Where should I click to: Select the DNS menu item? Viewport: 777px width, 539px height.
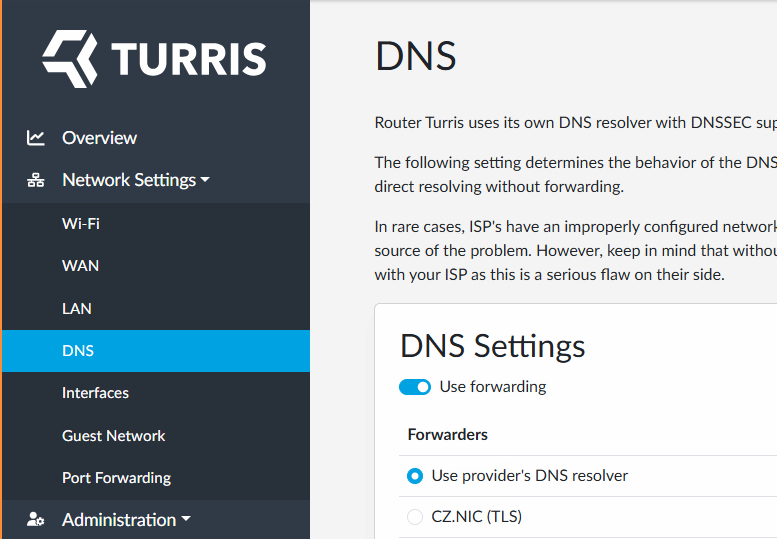(x=156, y=351)
